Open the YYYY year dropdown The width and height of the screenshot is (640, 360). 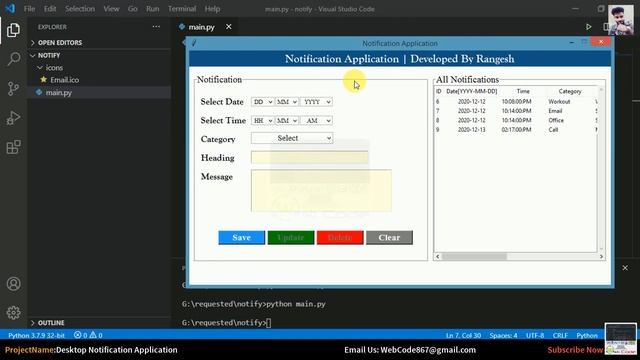pyautogui.click(x=316, y=102)
